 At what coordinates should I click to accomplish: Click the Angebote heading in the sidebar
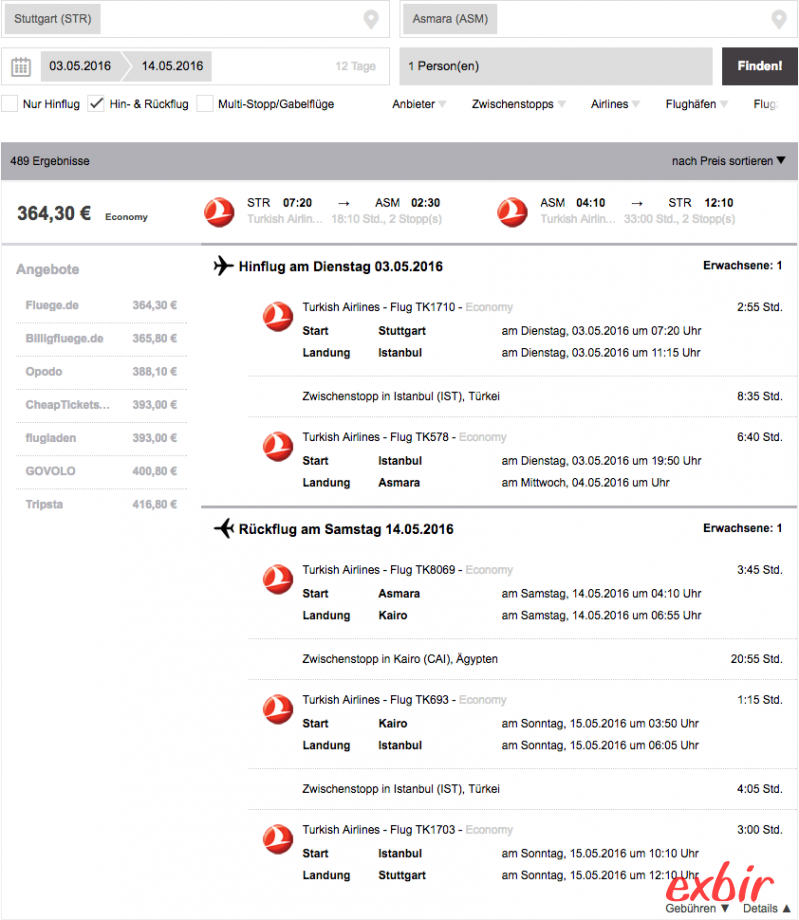coord(48,269)
